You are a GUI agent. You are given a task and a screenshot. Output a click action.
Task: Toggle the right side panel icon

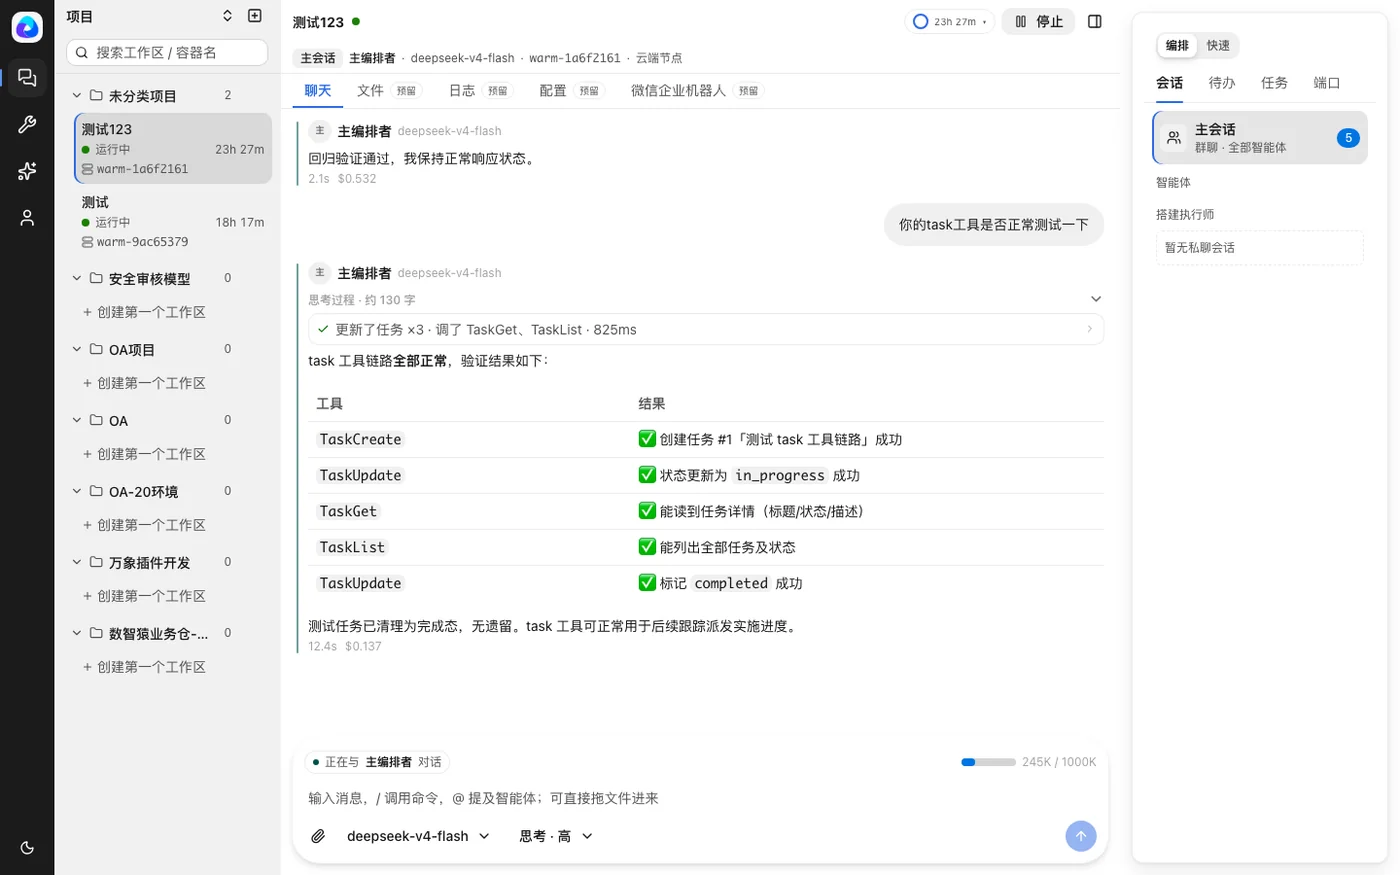click(x=1095, y=21)
